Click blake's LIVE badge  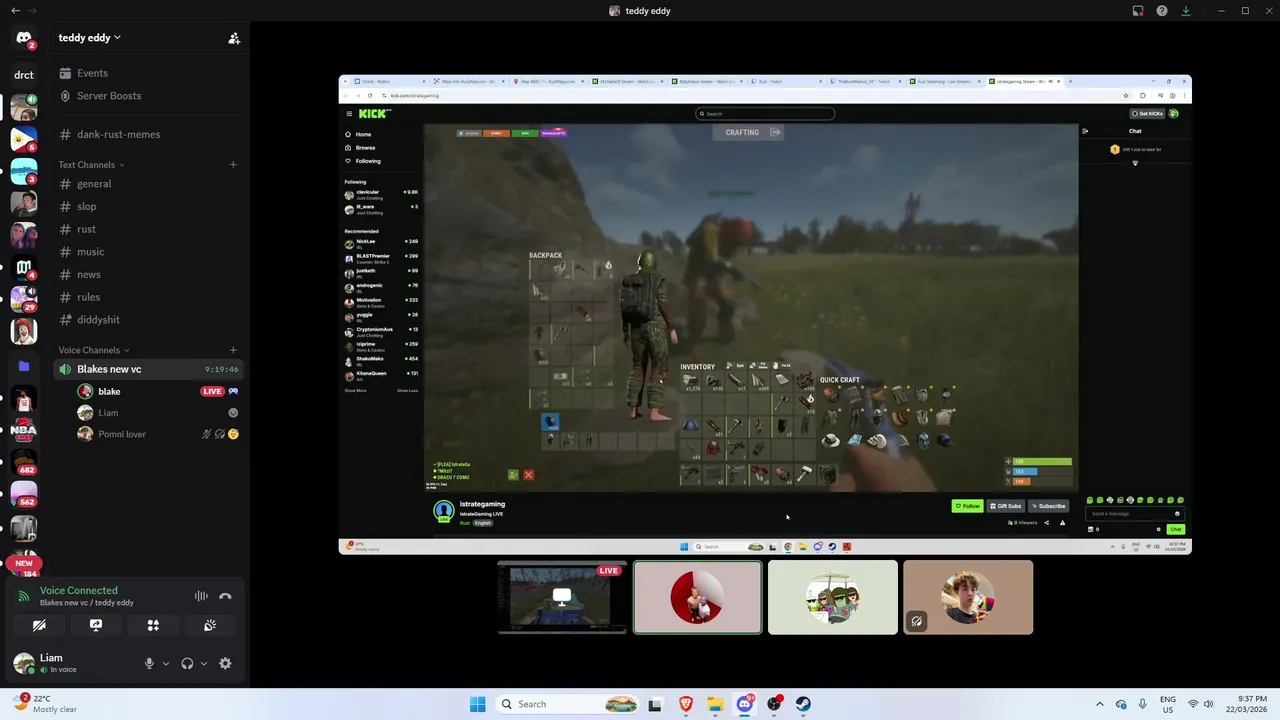(x=212, y=391)
